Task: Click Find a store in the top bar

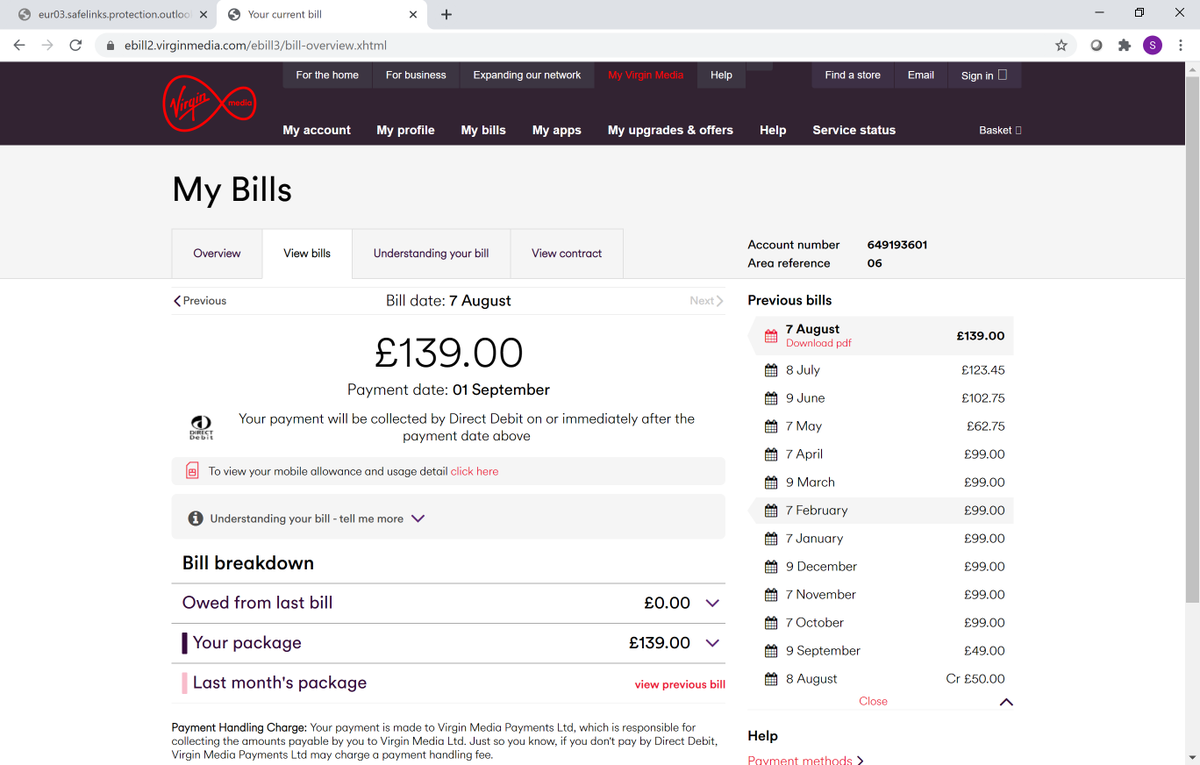Action: click(853, 75)
